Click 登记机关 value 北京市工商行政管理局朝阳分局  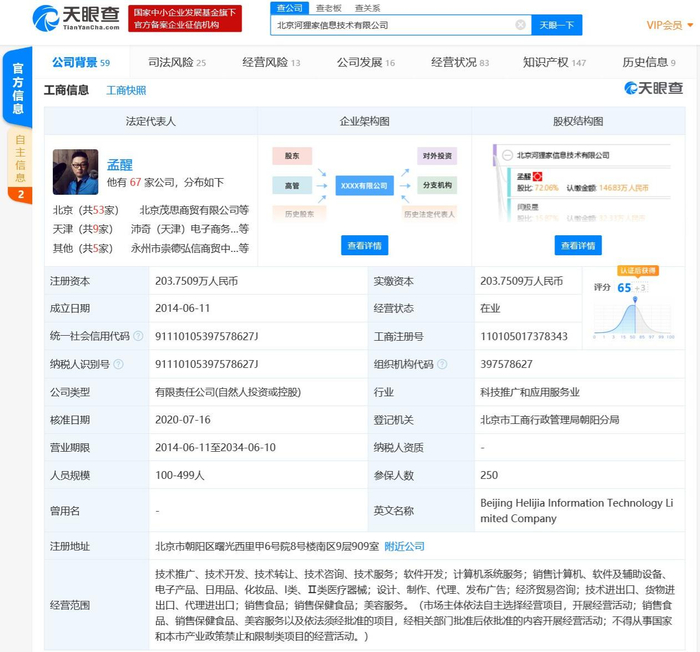click(x=550, y=420)
